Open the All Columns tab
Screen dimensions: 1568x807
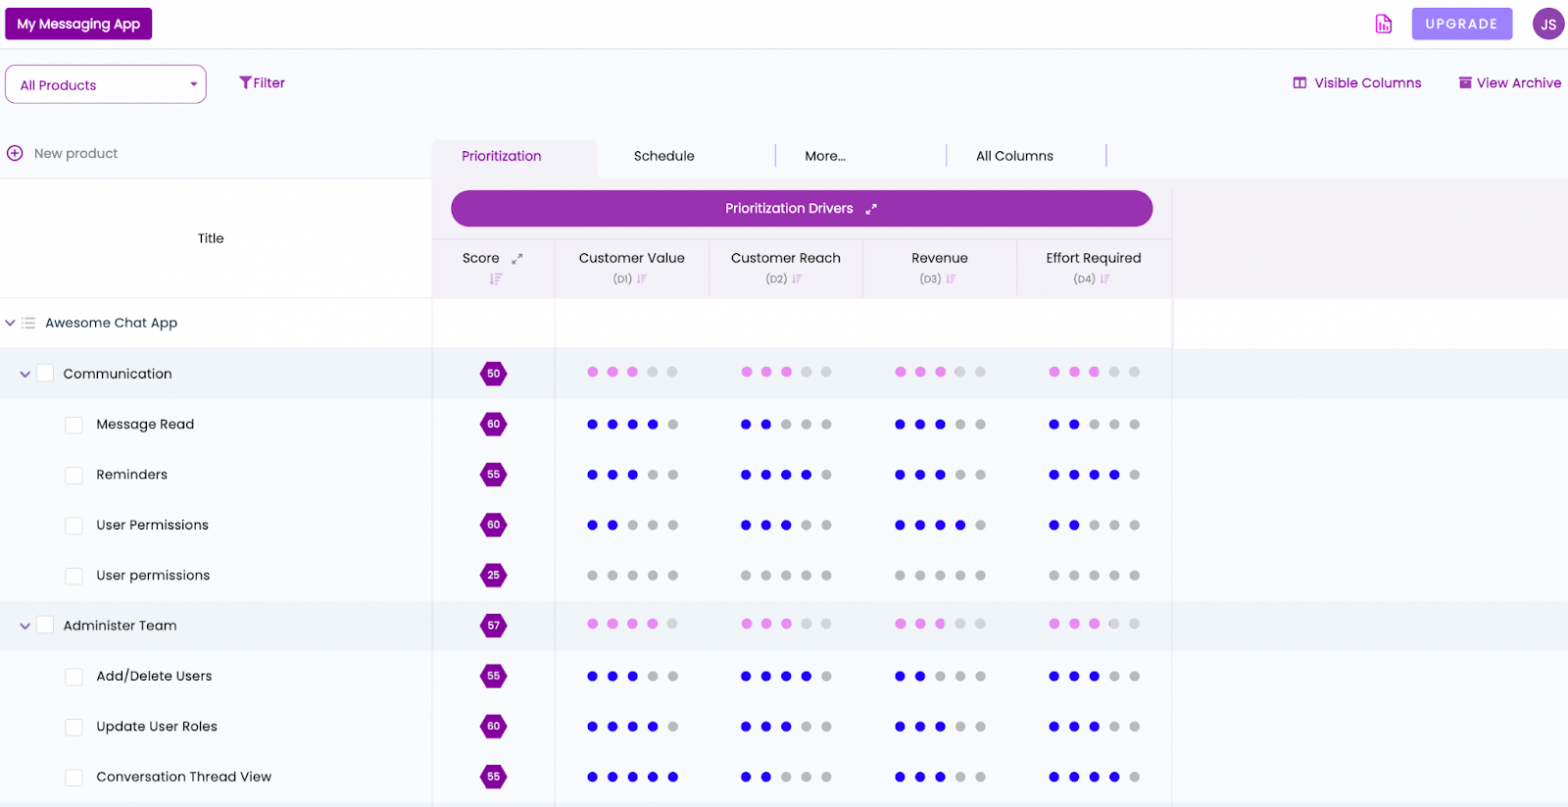(x=1014, y=156)
